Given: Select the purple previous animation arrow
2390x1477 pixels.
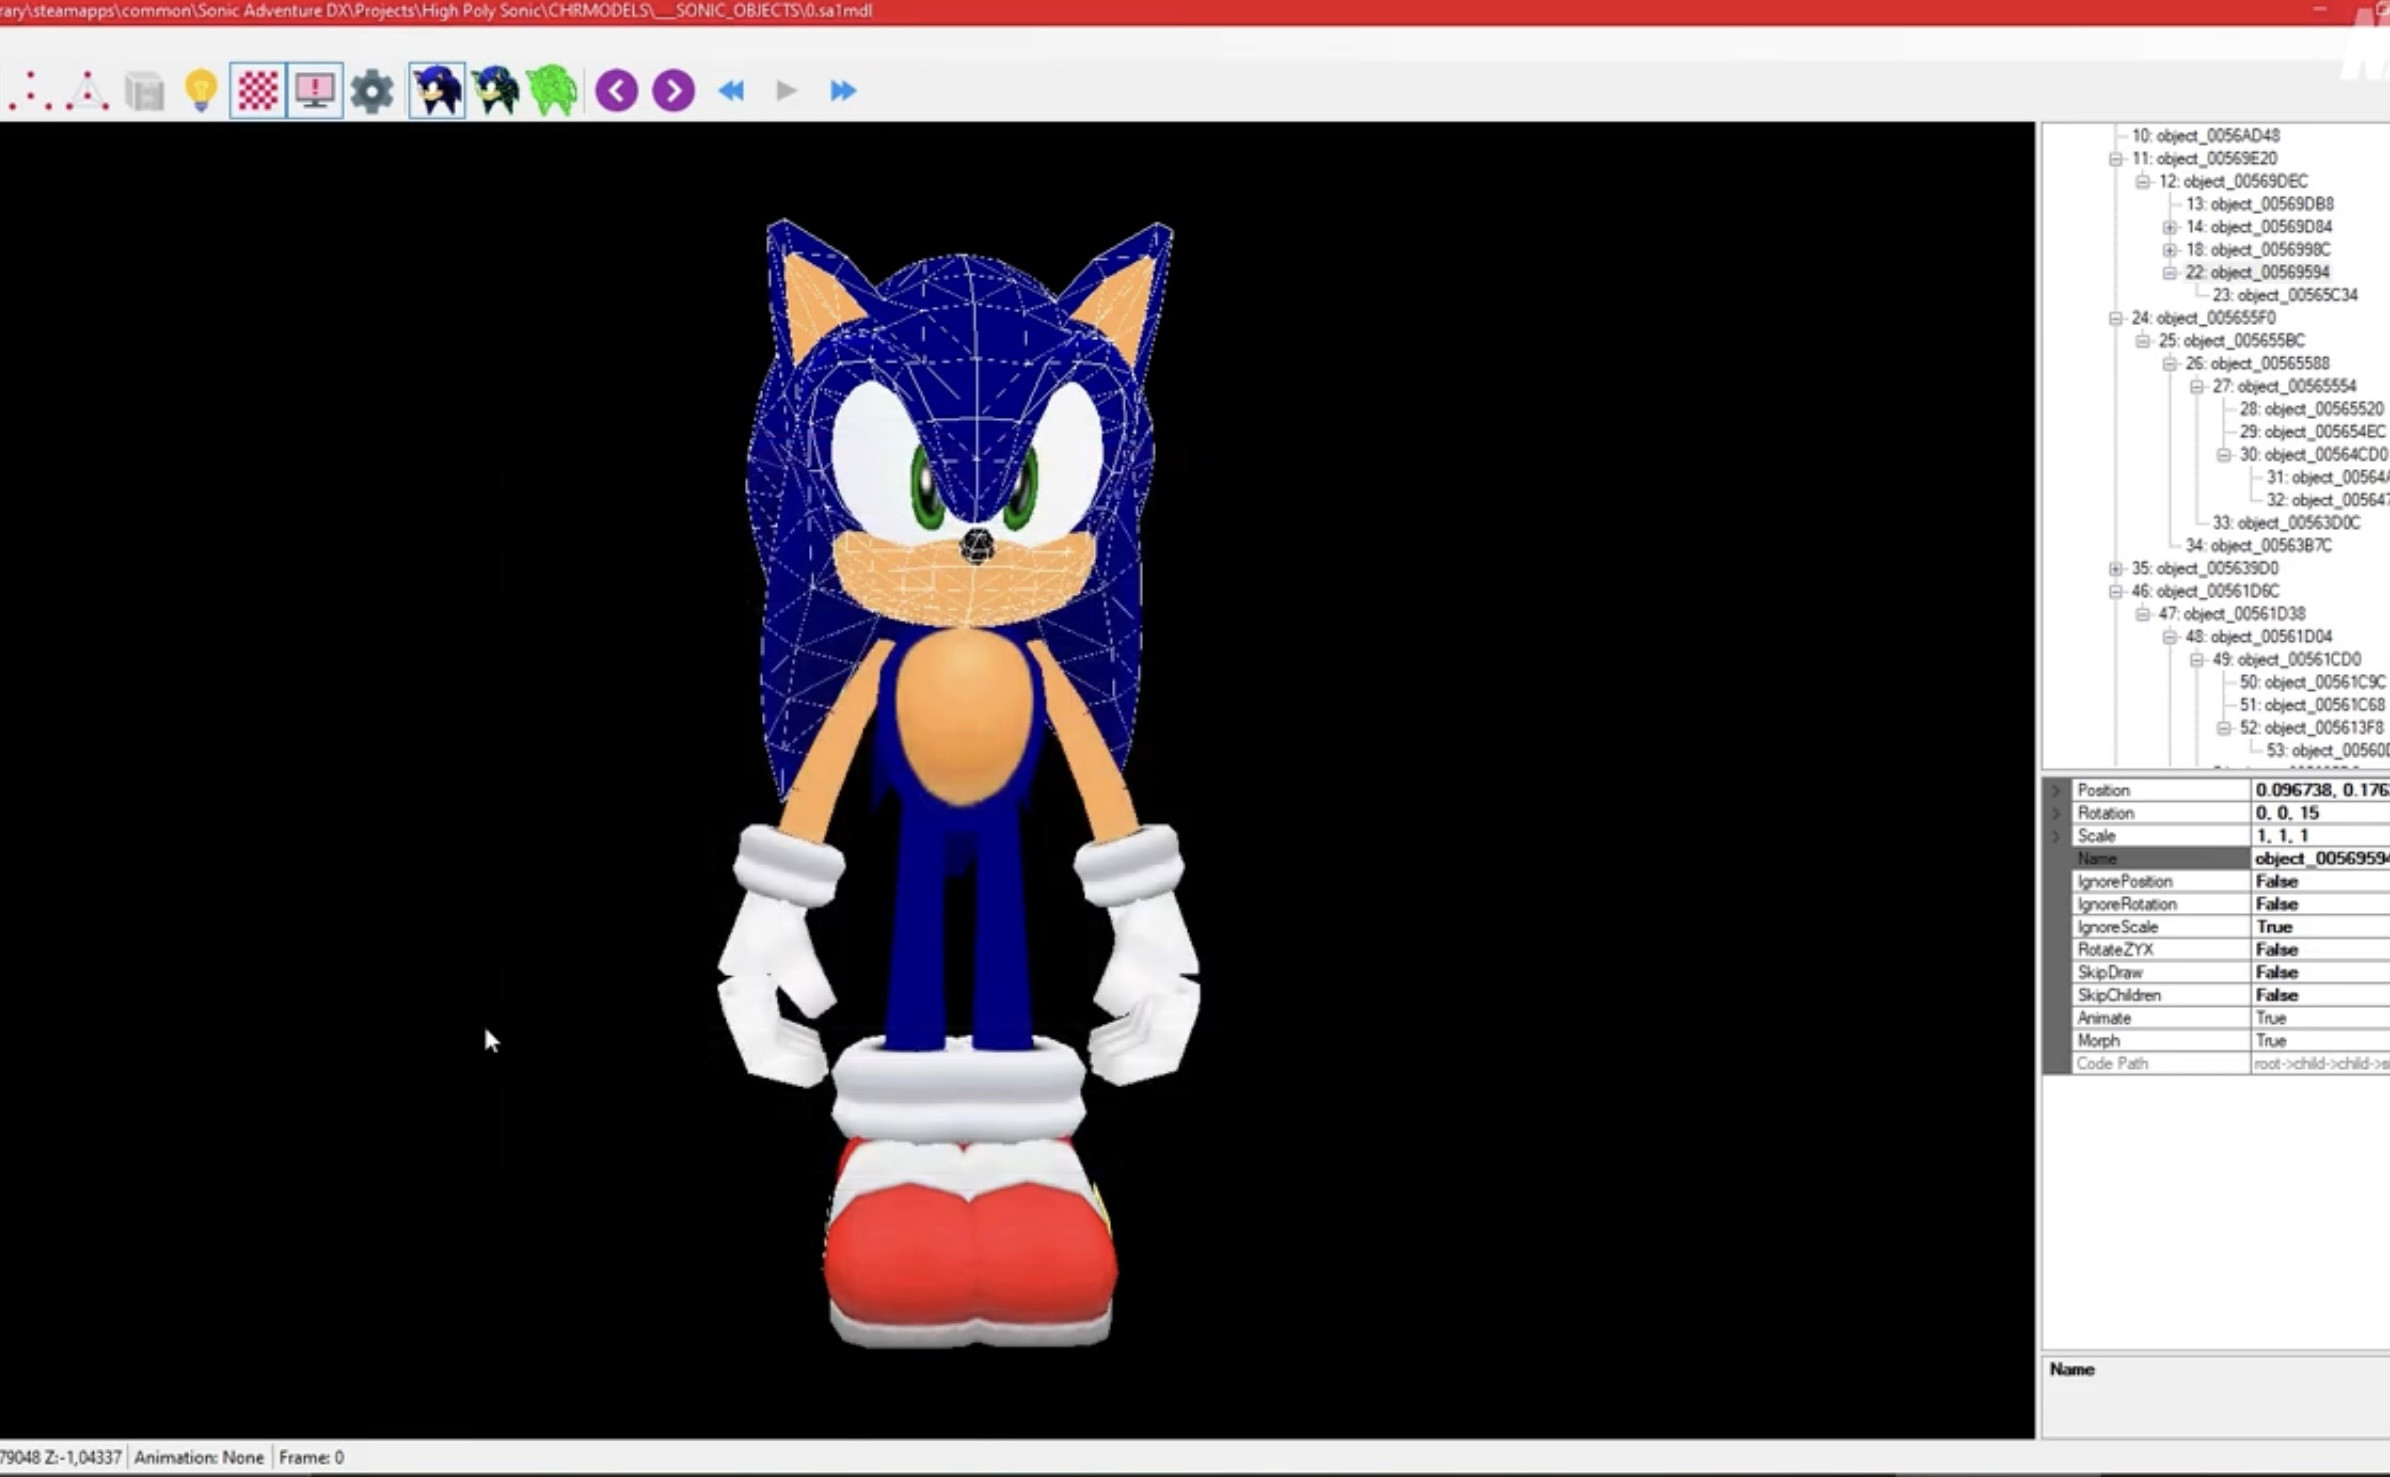Looking at the screenshot, I should pos(616,90).
